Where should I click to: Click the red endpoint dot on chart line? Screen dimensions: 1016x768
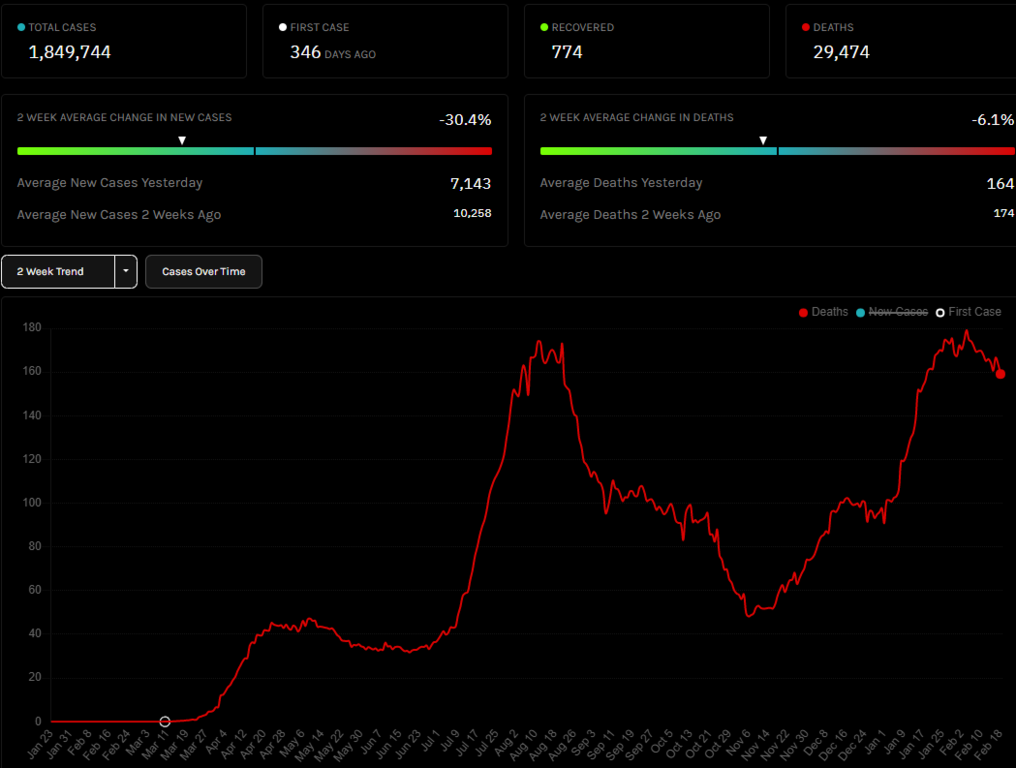click(1000, 374)
